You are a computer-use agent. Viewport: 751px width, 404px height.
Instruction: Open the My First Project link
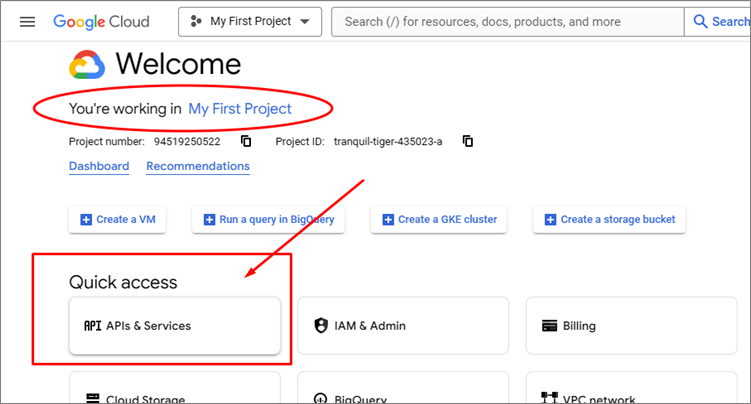click(x=239, y=109)
